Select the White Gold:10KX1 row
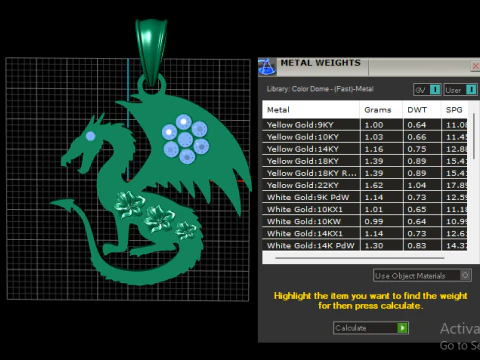The image size is (480, 360). [365, 209]
